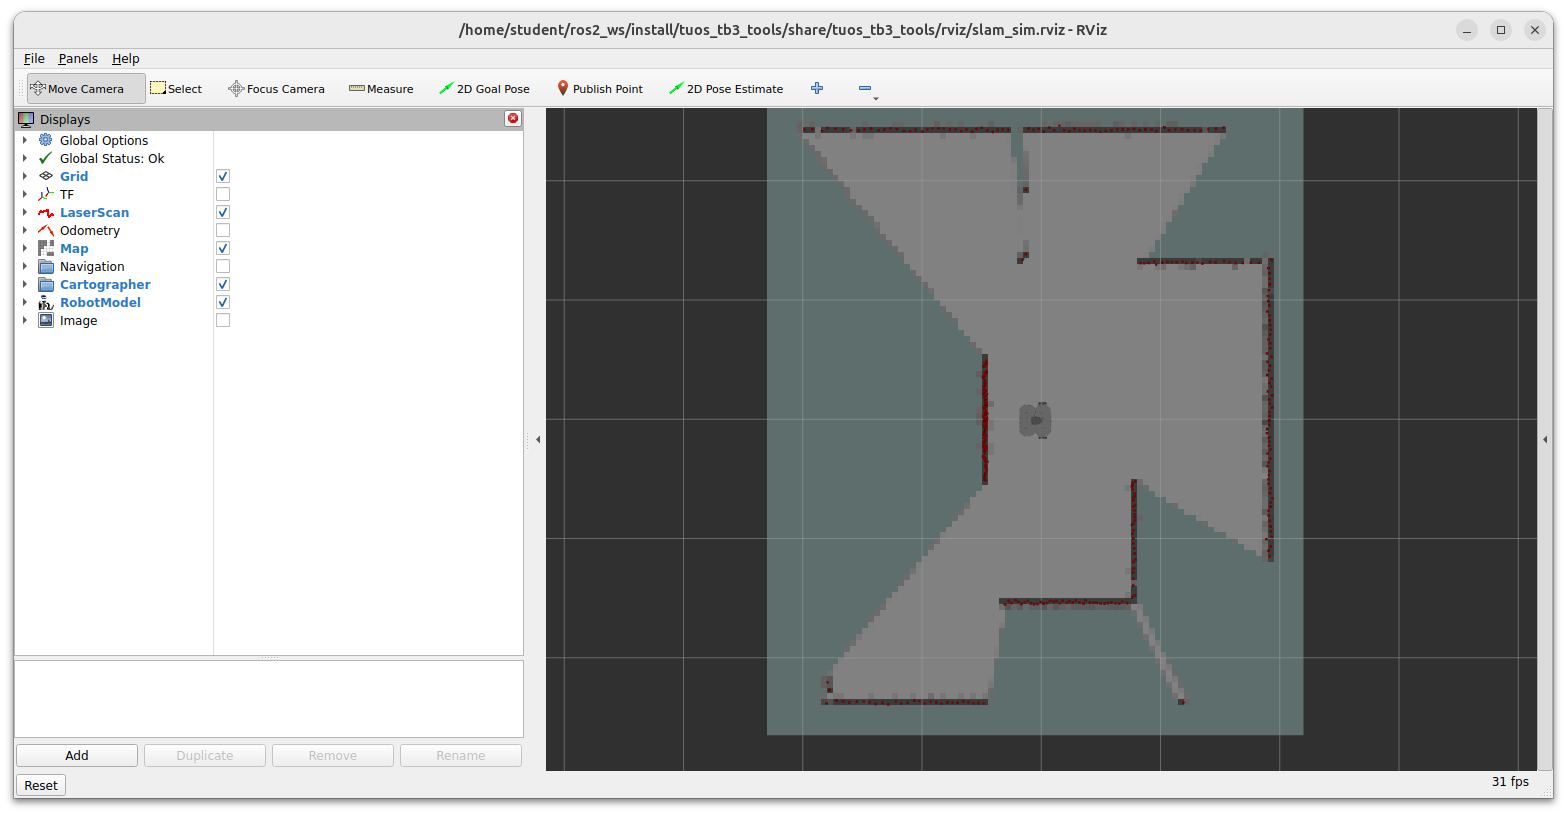Open the Panels menu
The width and height of the screenshot is (1567, 815).
(x=78, y=59)
